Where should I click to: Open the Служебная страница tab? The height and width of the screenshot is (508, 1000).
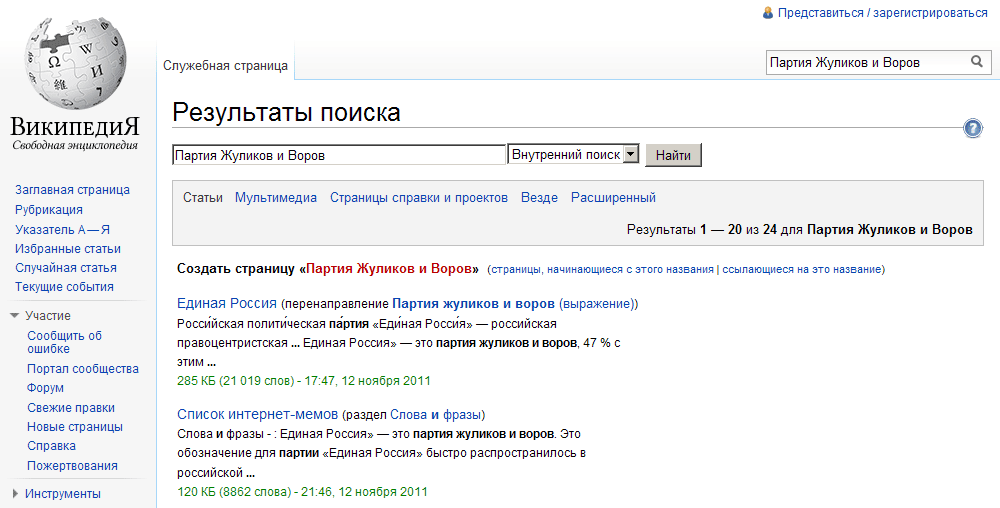pyautogui.click(x=225, y=66)
